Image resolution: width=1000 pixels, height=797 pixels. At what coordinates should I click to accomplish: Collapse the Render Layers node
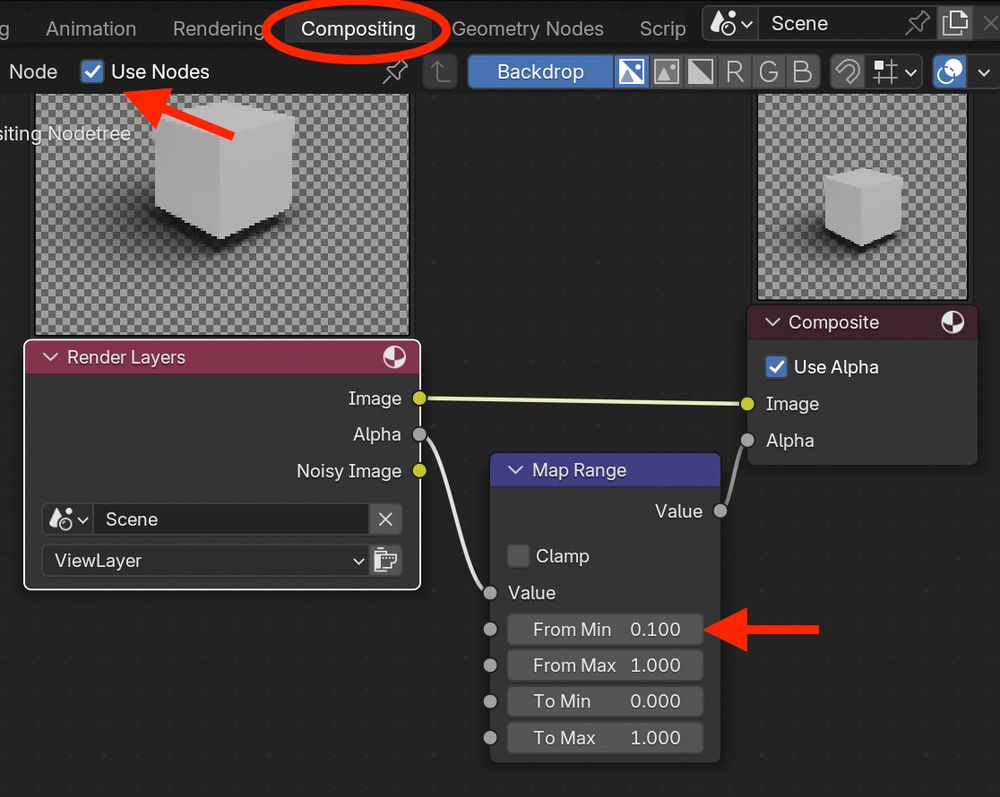(x=50, y=357)
